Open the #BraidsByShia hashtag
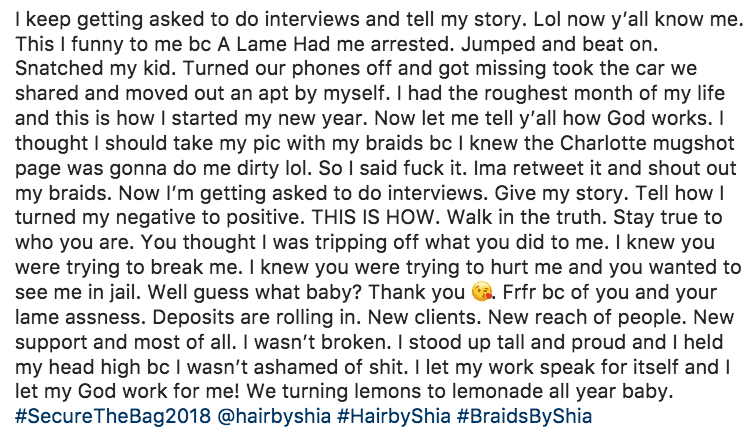The image size is (747, 433). click(x=525, y=416)
